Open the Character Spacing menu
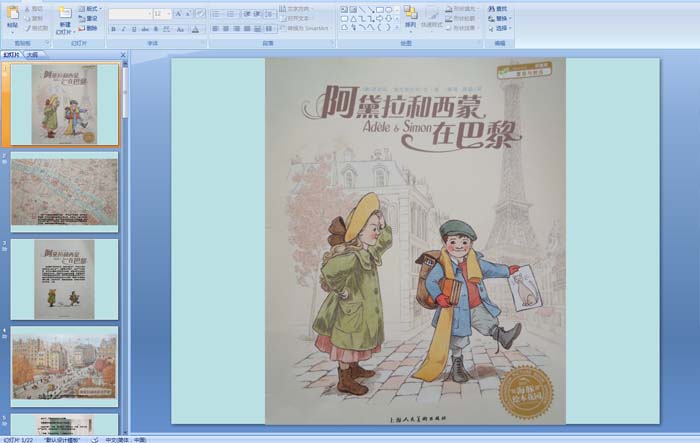This screenshot has width=700, height=443. coord(167,29)
